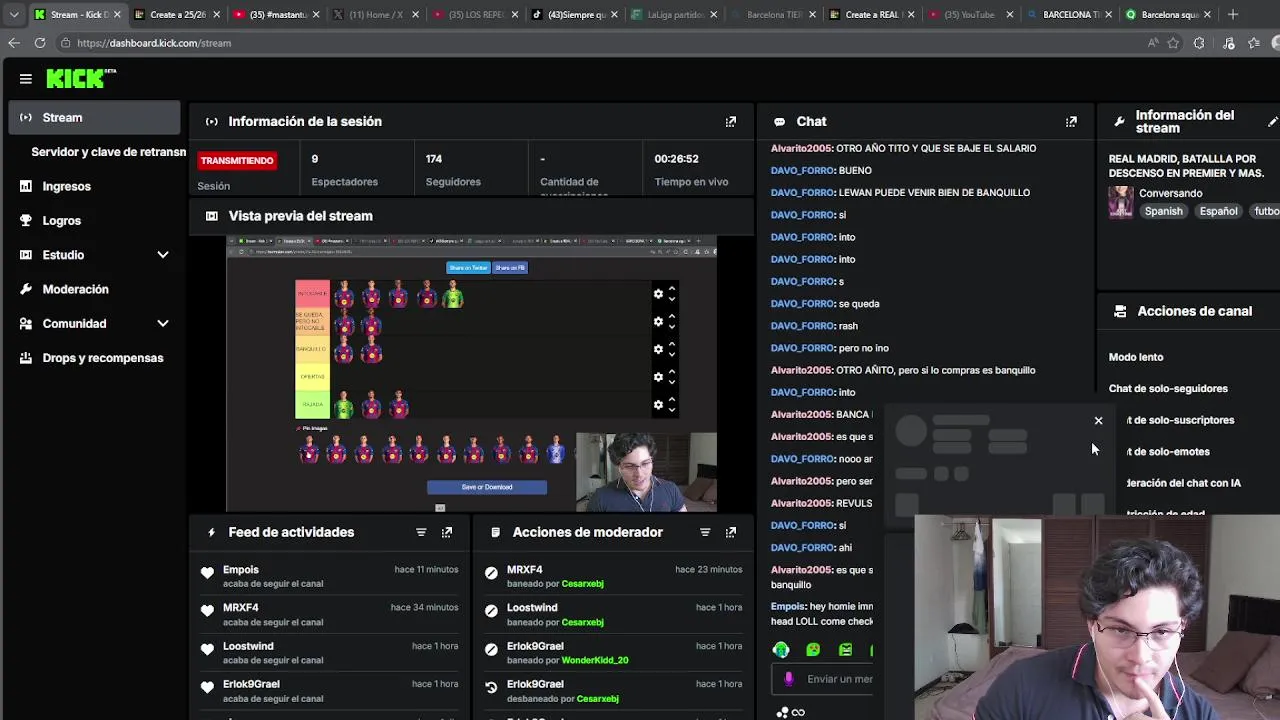
Task: Open Servidor y clave de retransmisión
Action: coord(108,152)
